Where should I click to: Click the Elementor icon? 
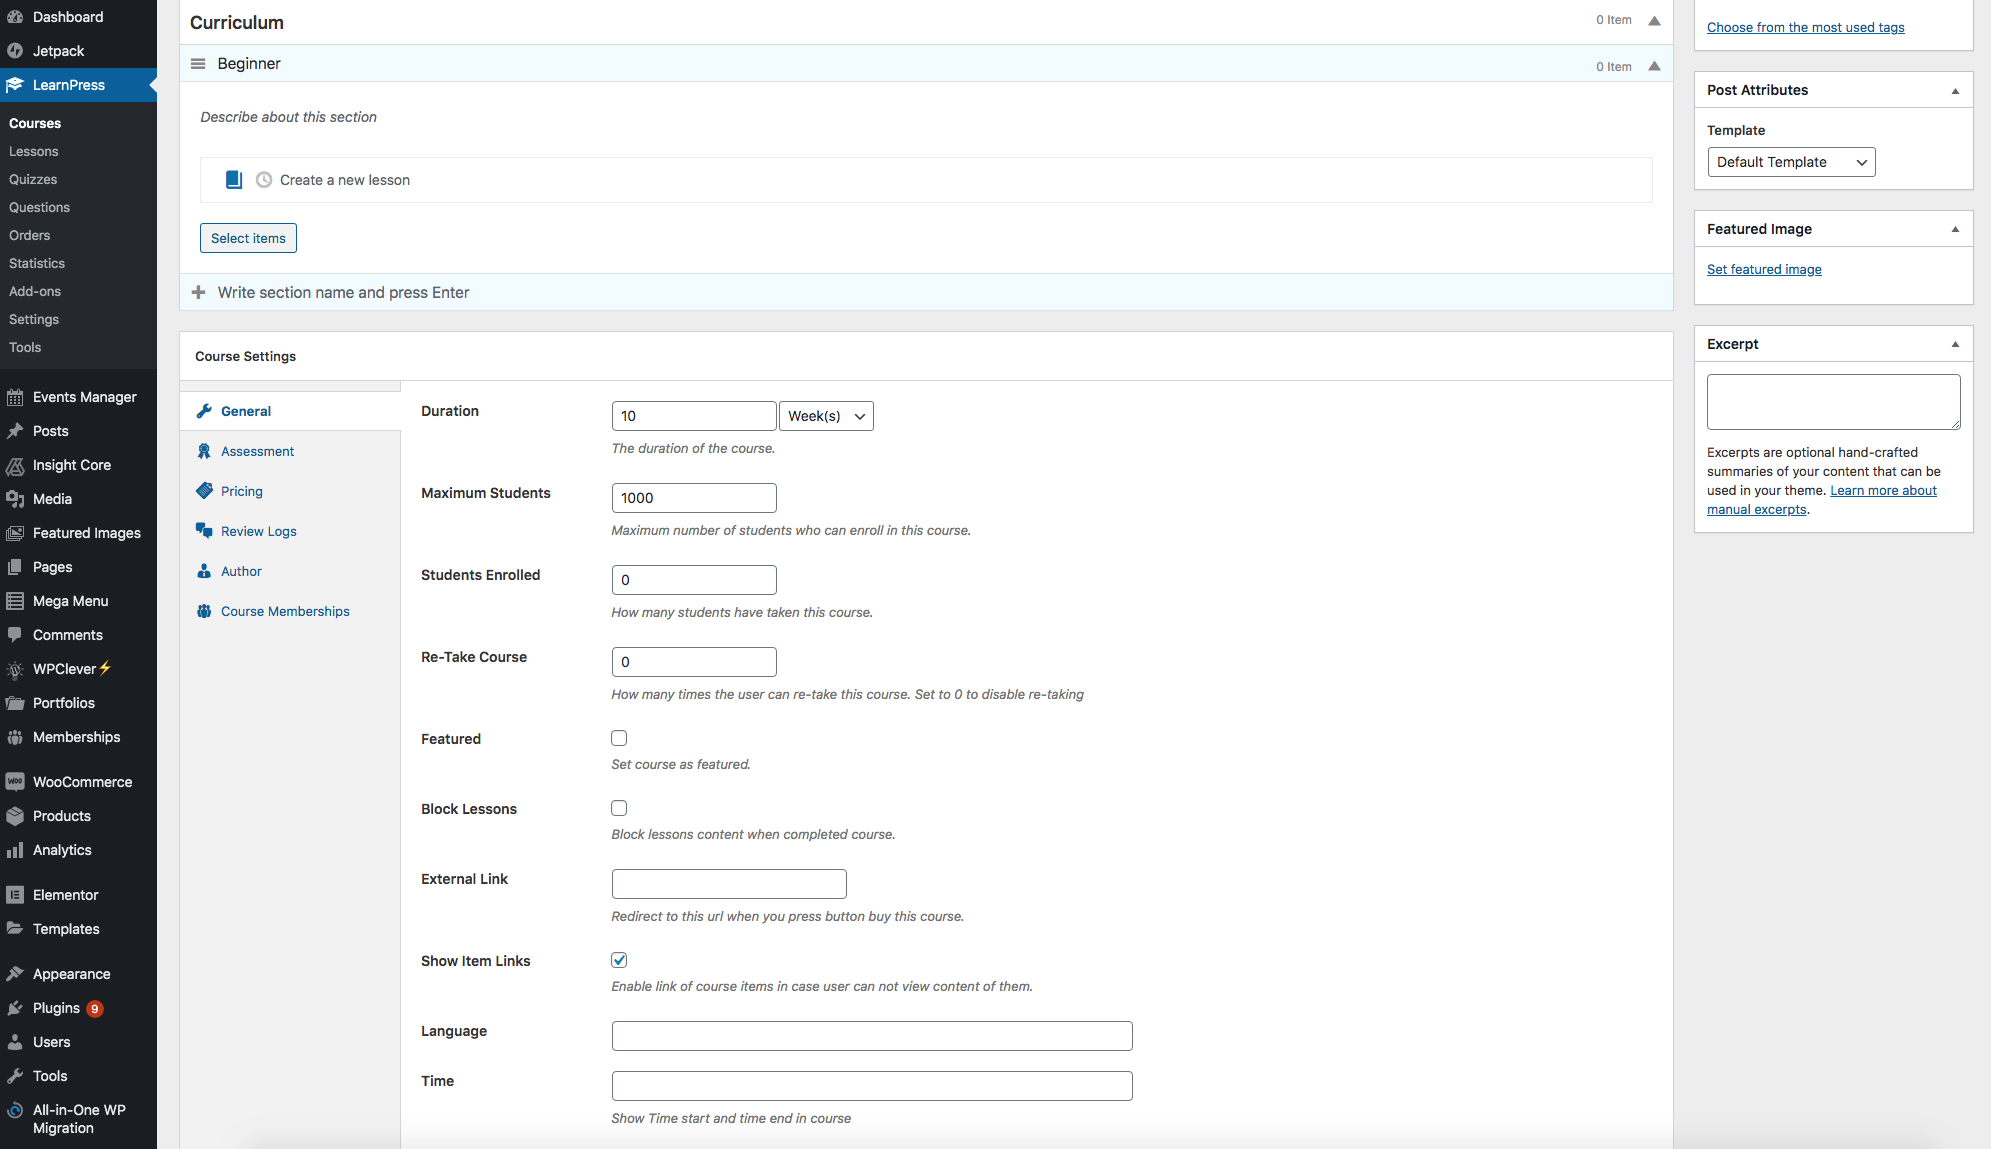click(x=15, y=895)
